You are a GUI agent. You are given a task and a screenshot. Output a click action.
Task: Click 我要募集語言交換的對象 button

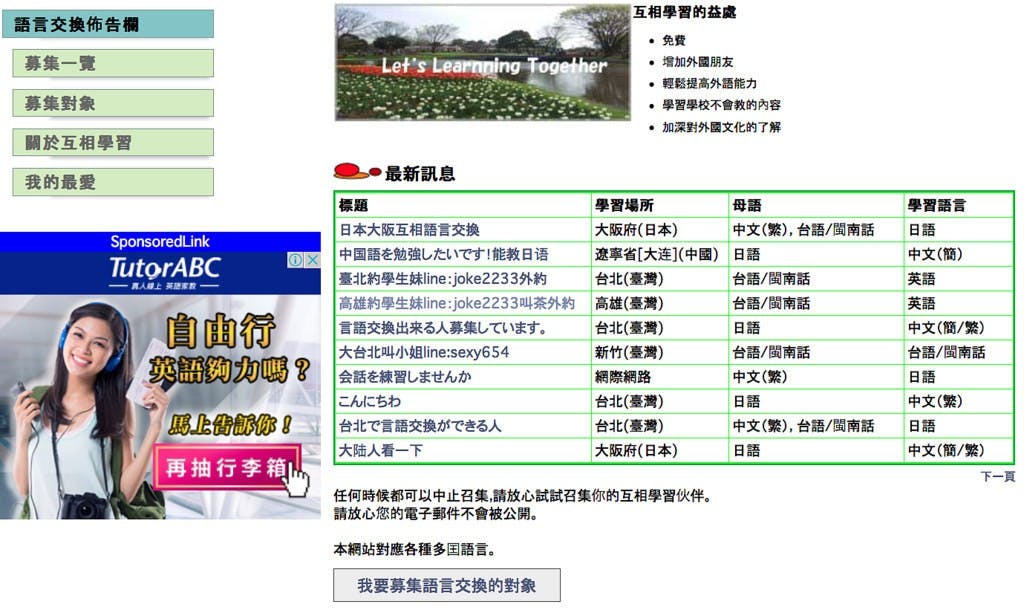click(x=447, y=585)
